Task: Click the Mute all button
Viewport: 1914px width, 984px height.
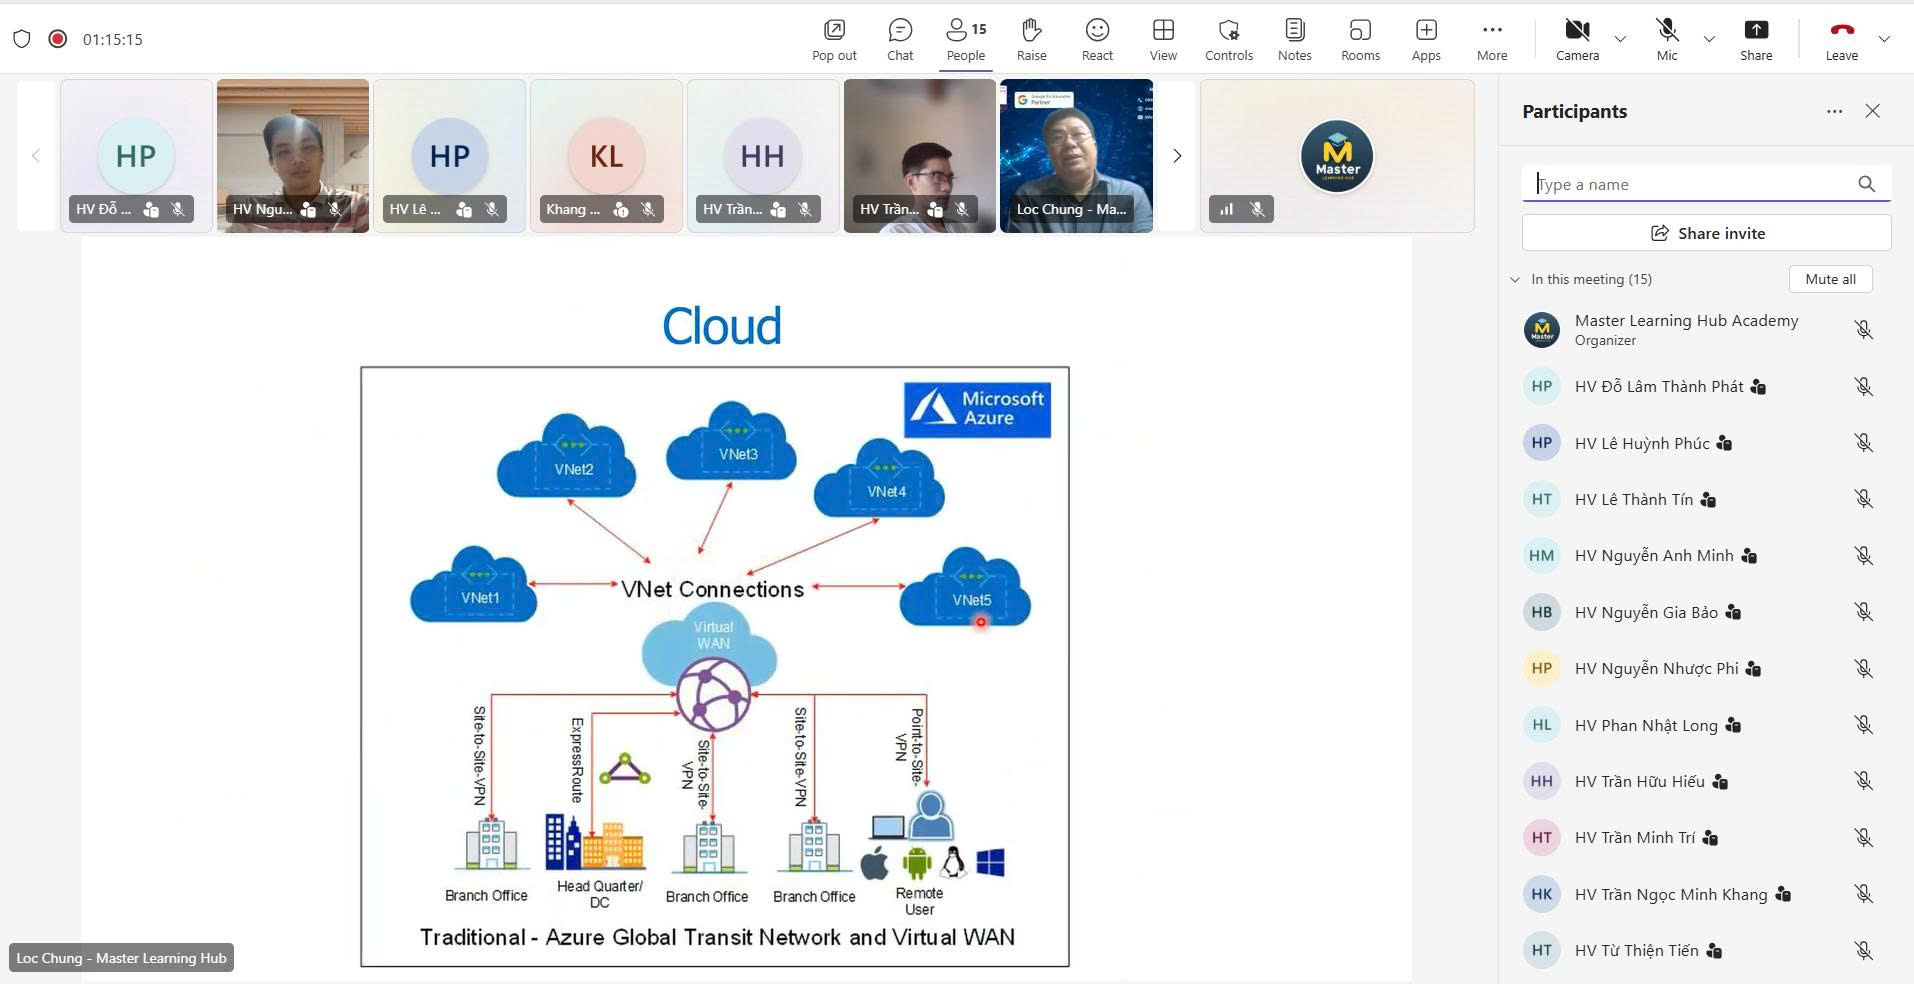Action: tap(1830, 279)
